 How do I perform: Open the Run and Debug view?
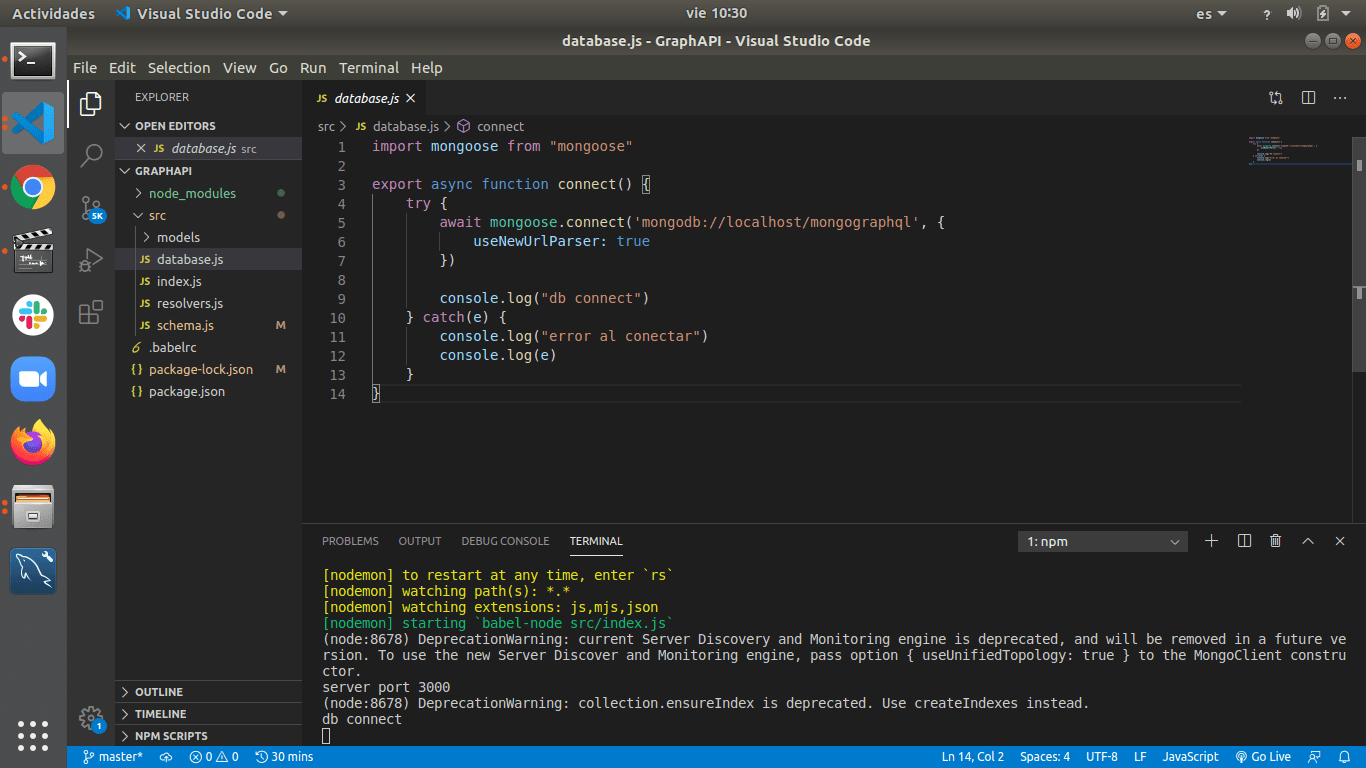pyautogui.click(x=91, y=260)
